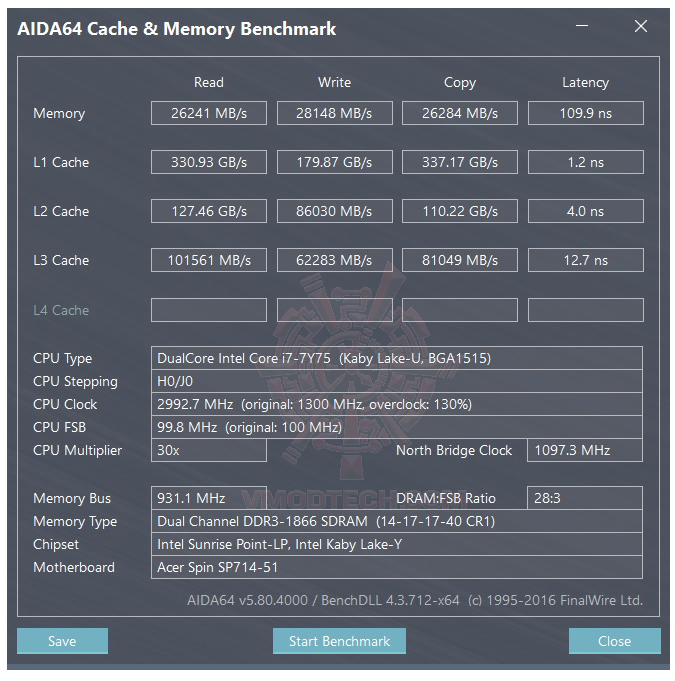The image size is (675, 681).
Task: Select Memory Copy value 26284 MB/s
Action: click(x=460, y=113)
